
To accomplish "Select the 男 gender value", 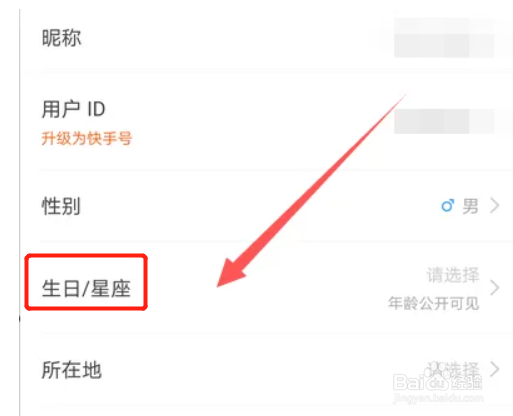I will tap(471, 206).
